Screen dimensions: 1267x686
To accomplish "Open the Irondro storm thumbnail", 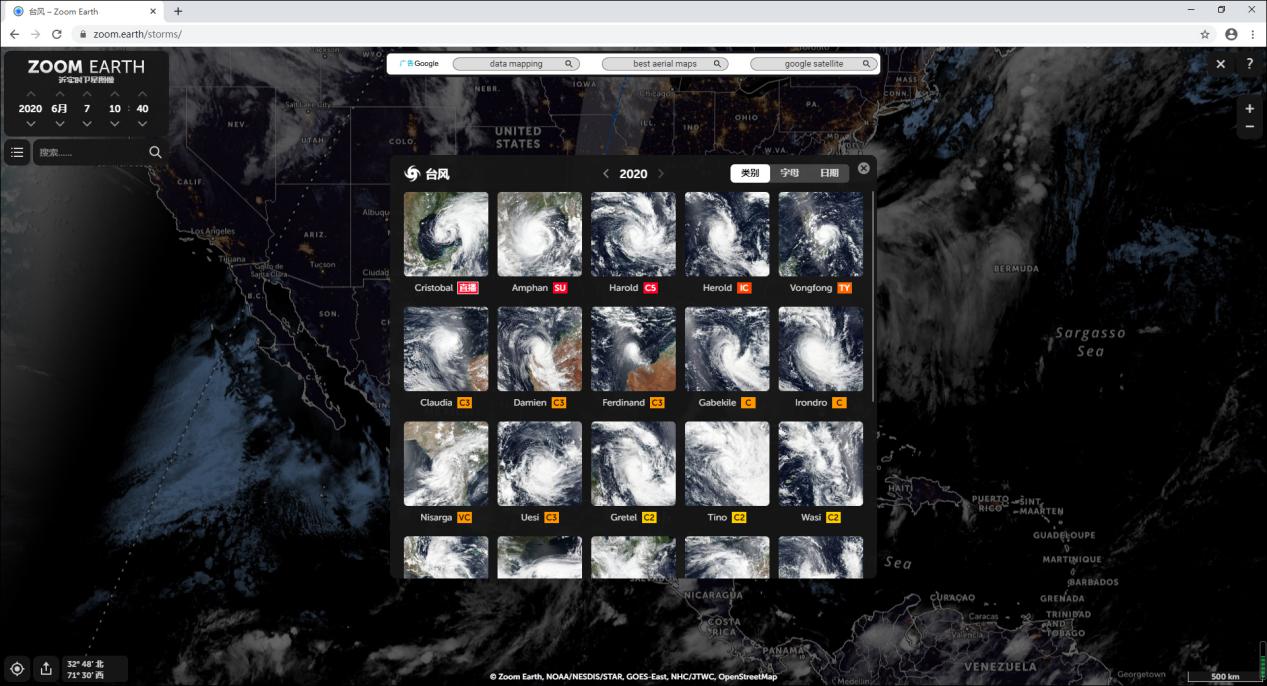I will (821, 349).
